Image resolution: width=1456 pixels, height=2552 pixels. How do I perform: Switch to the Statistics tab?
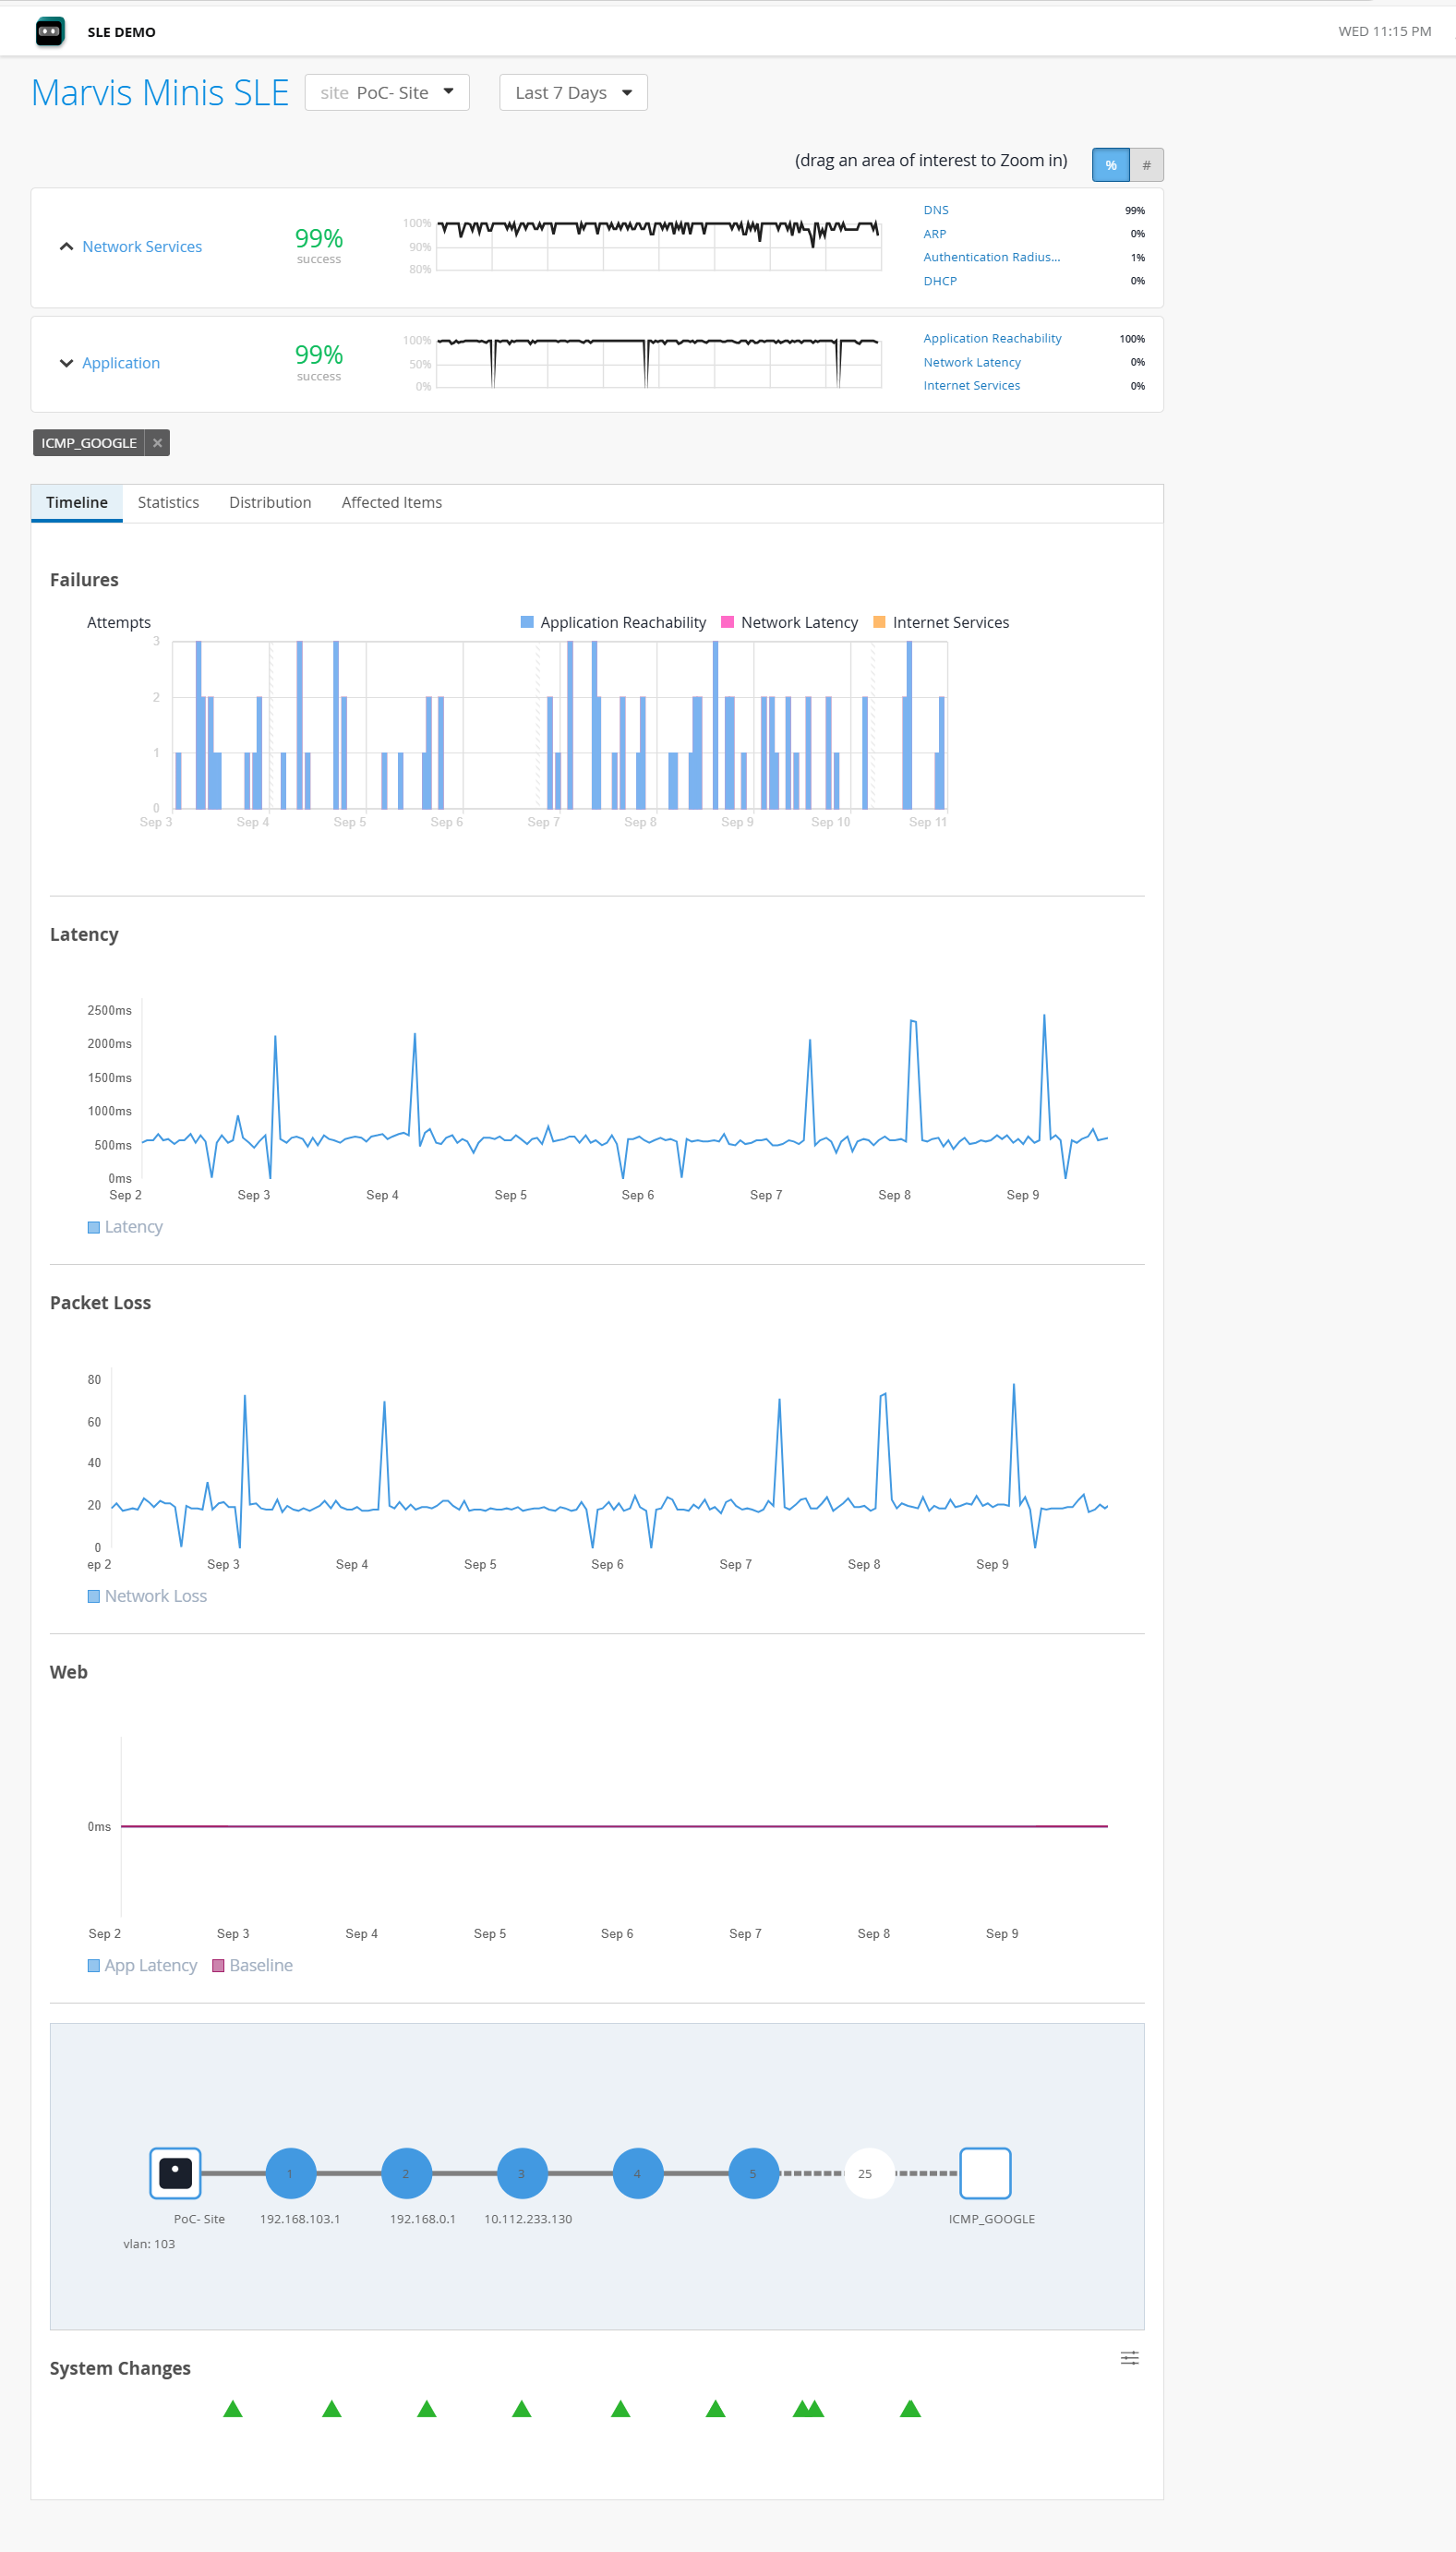pos(168,503)
